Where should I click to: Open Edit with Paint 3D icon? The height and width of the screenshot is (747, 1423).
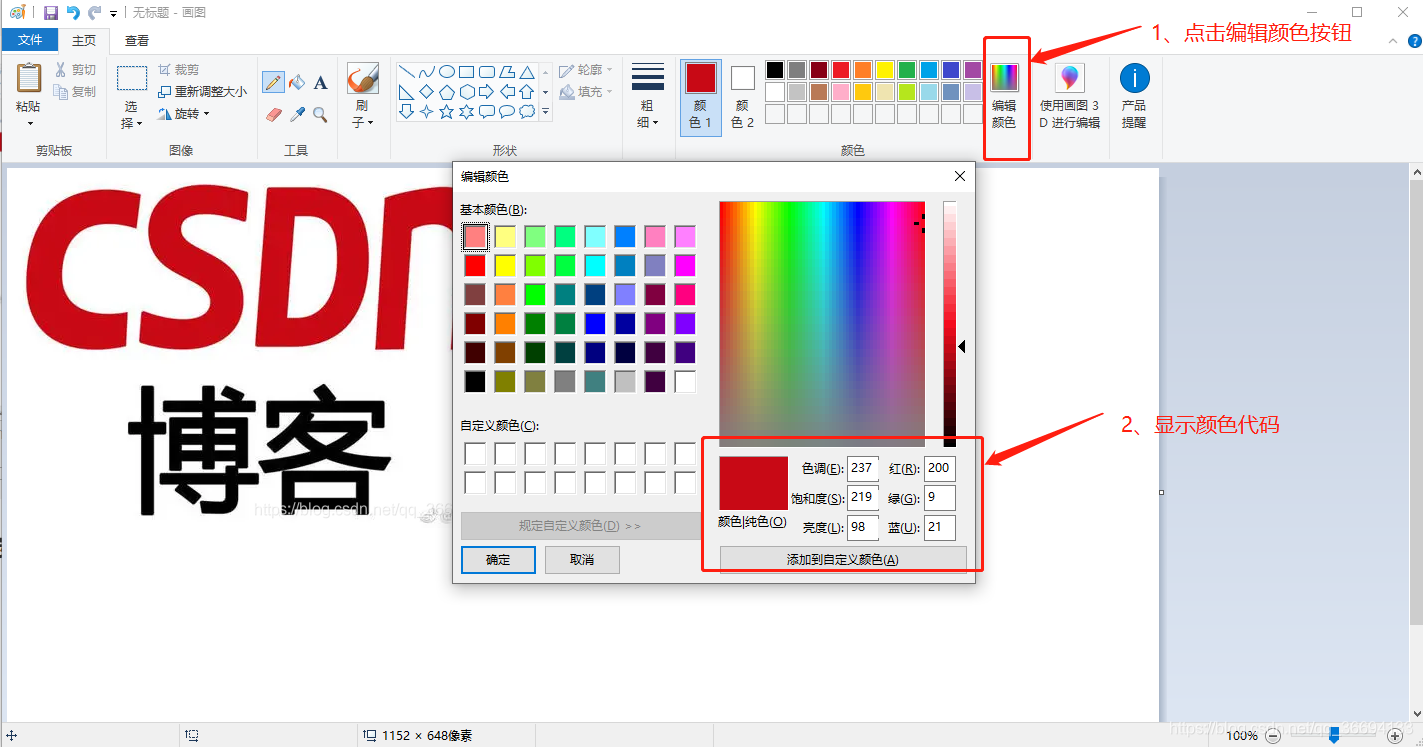click(x=1070, y=78)
